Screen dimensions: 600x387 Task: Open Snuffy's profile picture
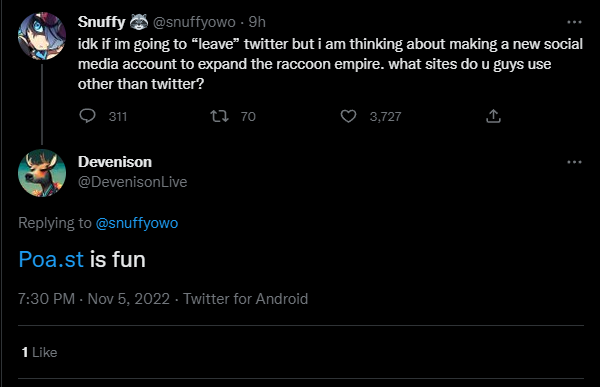pos(42,36)
